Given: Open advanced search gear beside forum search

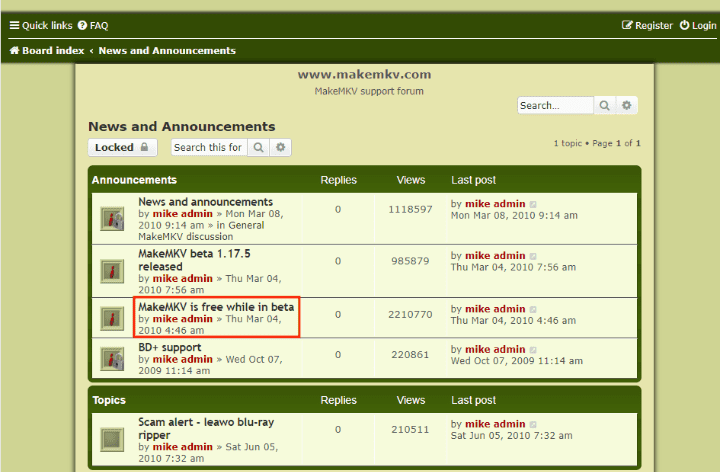Looking at the screenshot, I should [281, 147].
